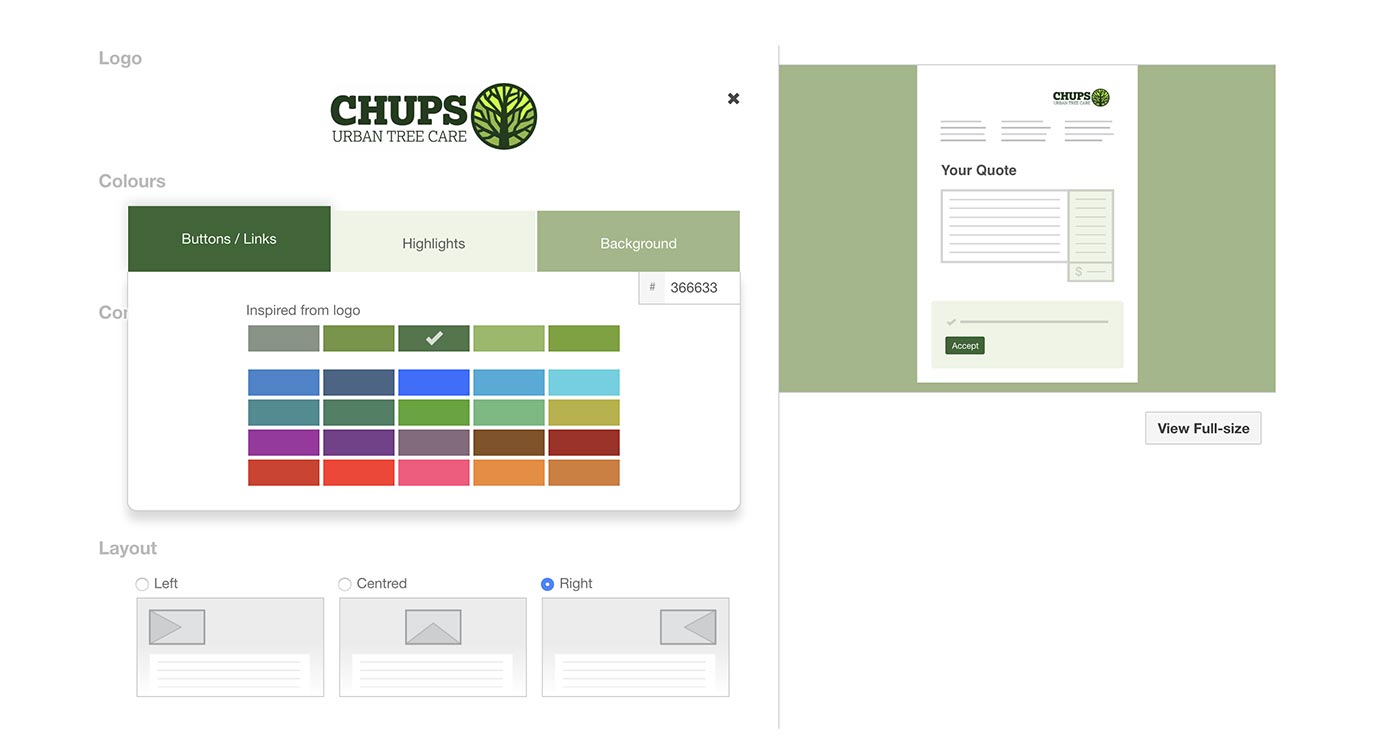1384x750 pixels.
Task: Choose the brown palette swatch
Action: click(509, 443)
